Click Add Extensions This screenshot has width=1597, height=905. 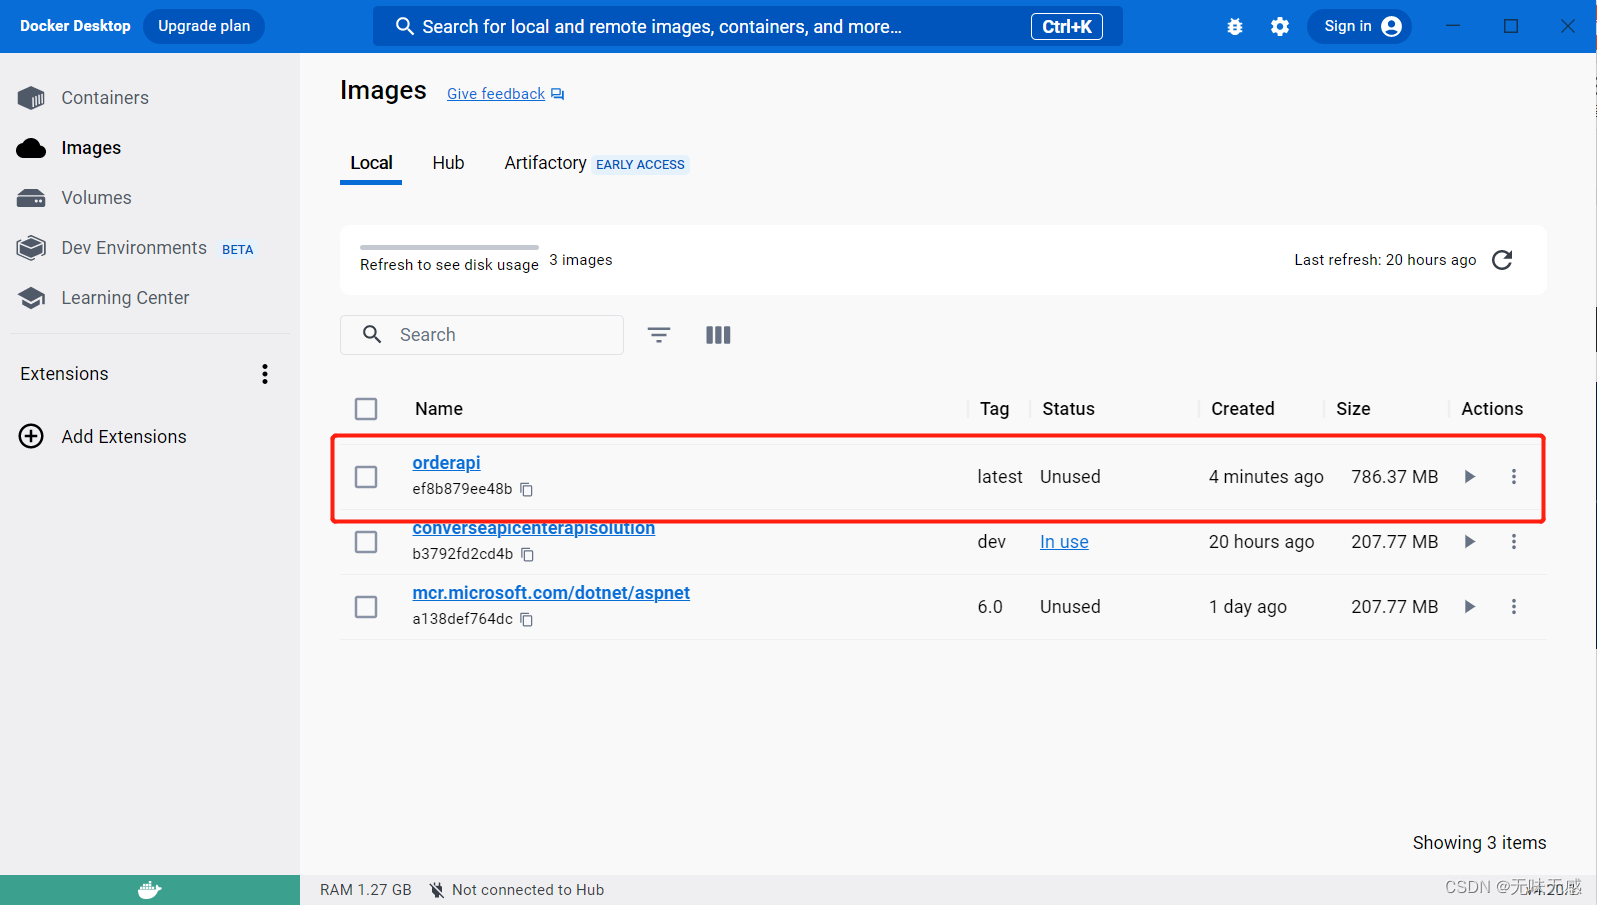pos(102,437)
